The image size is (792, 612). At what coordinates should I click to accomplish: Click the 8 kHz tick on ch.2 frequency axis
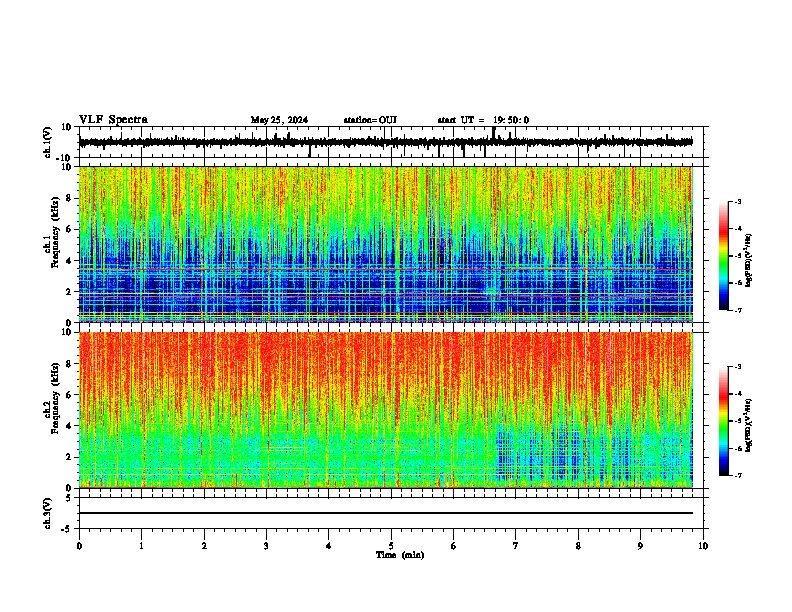(x=69, y=364)
